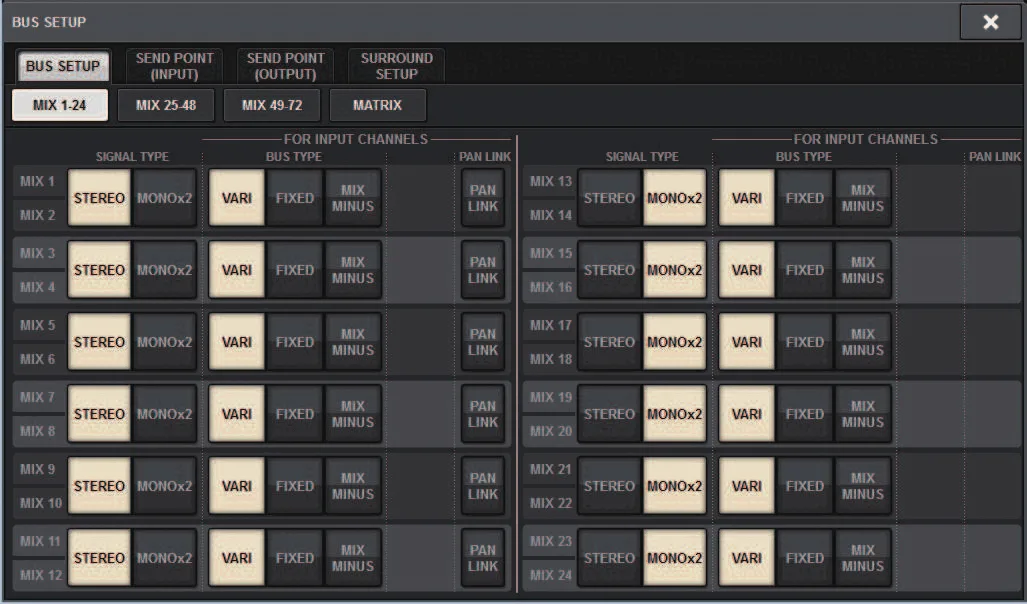Select MONOx2 for MIX 21/22

(675, 486)
